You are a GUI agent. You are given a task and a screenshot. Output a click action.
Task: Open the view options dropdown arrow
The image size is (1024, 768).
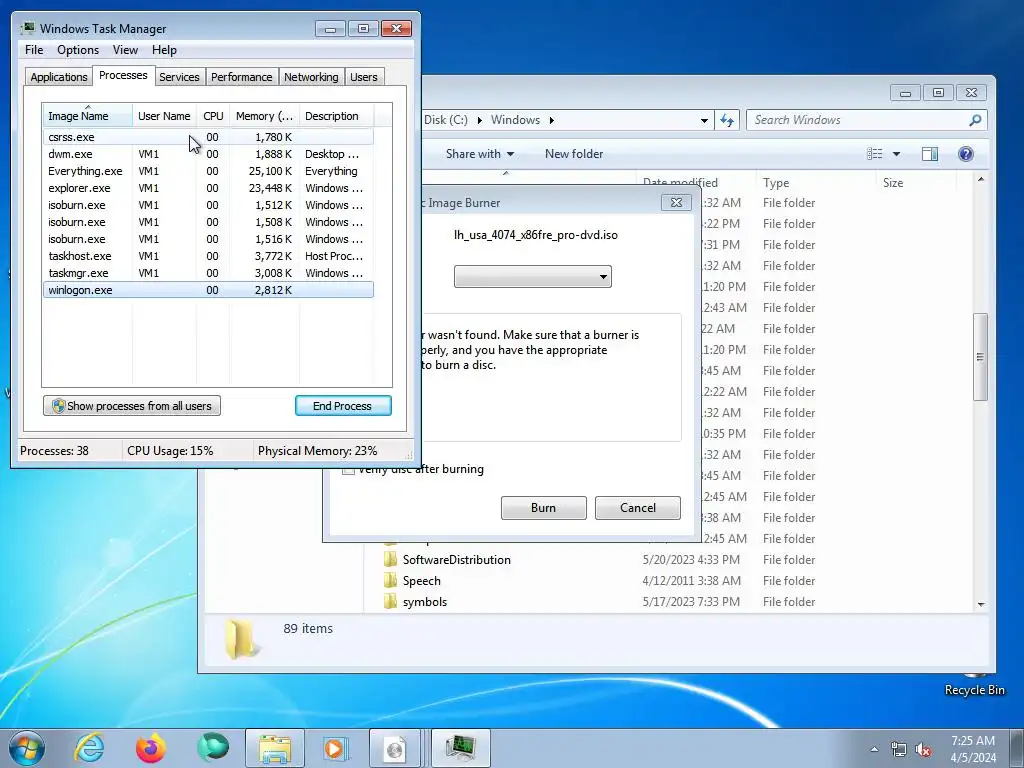(896, 154)
